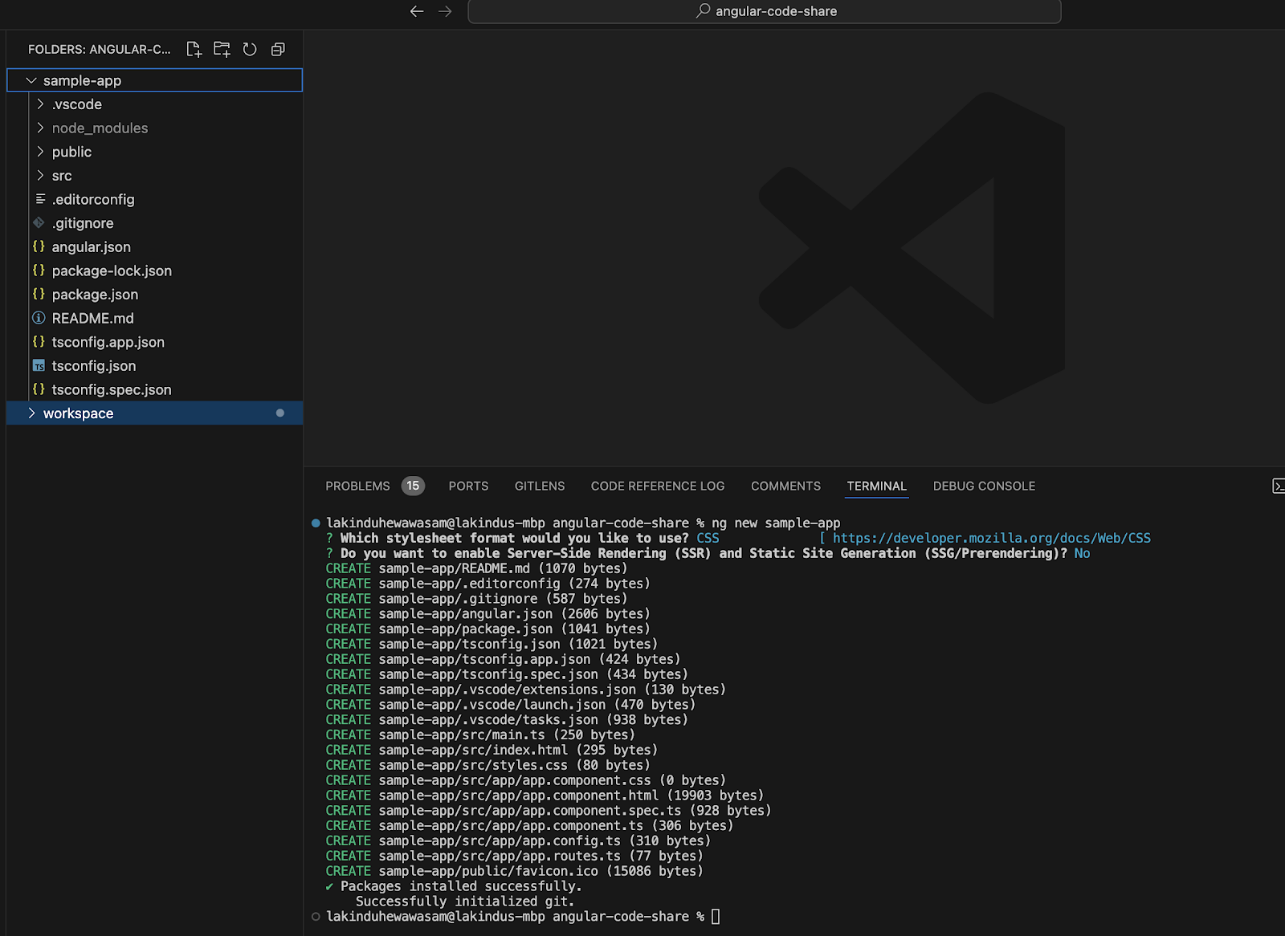The width and height of the screenshot is (1285, 936).
Task: Open the README.md file
Action: coord(92,318)
